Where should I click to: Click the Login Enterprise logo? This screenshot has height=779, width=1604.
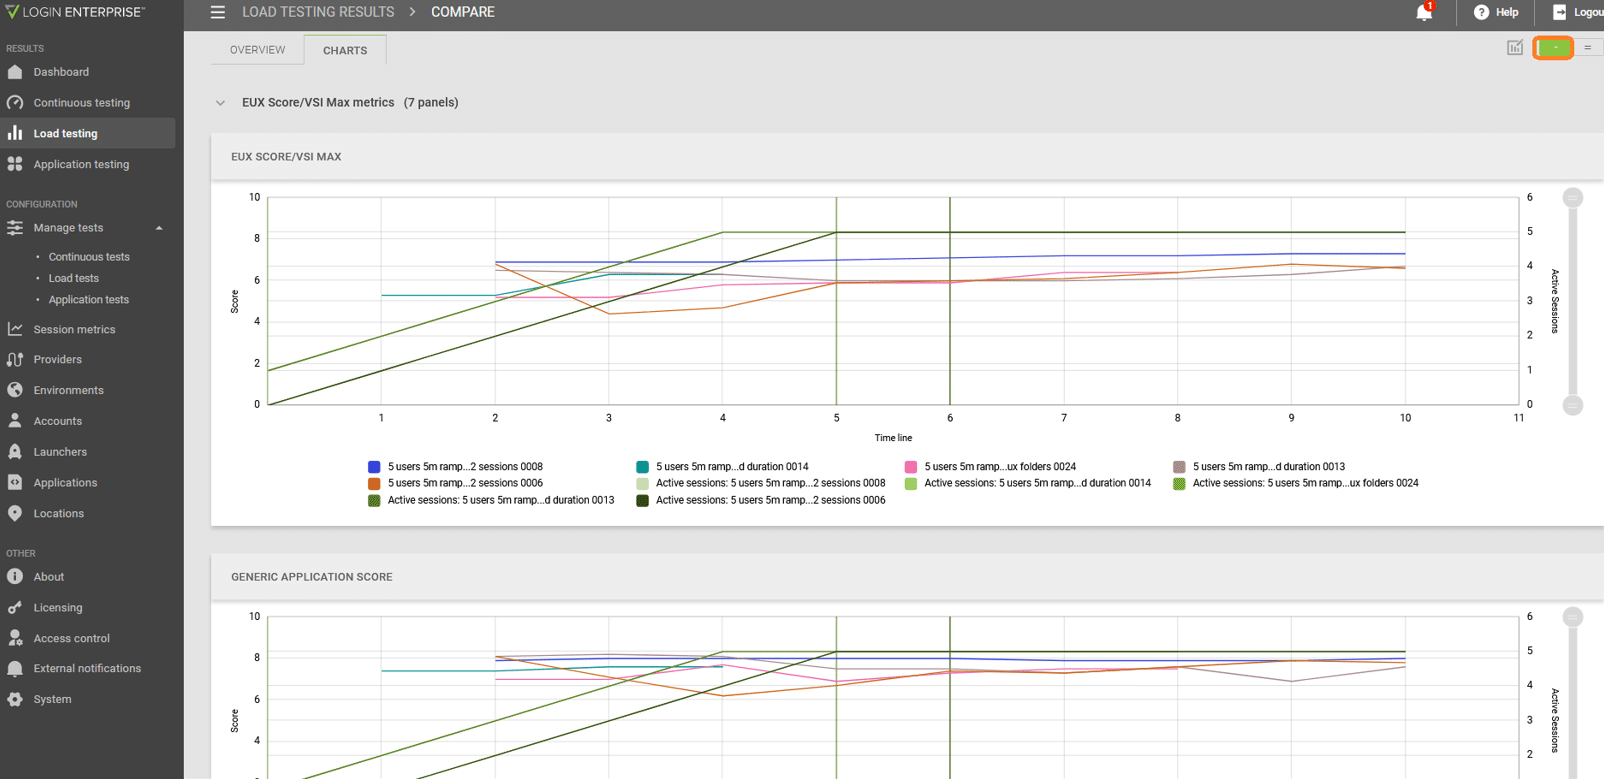[75, 12]
